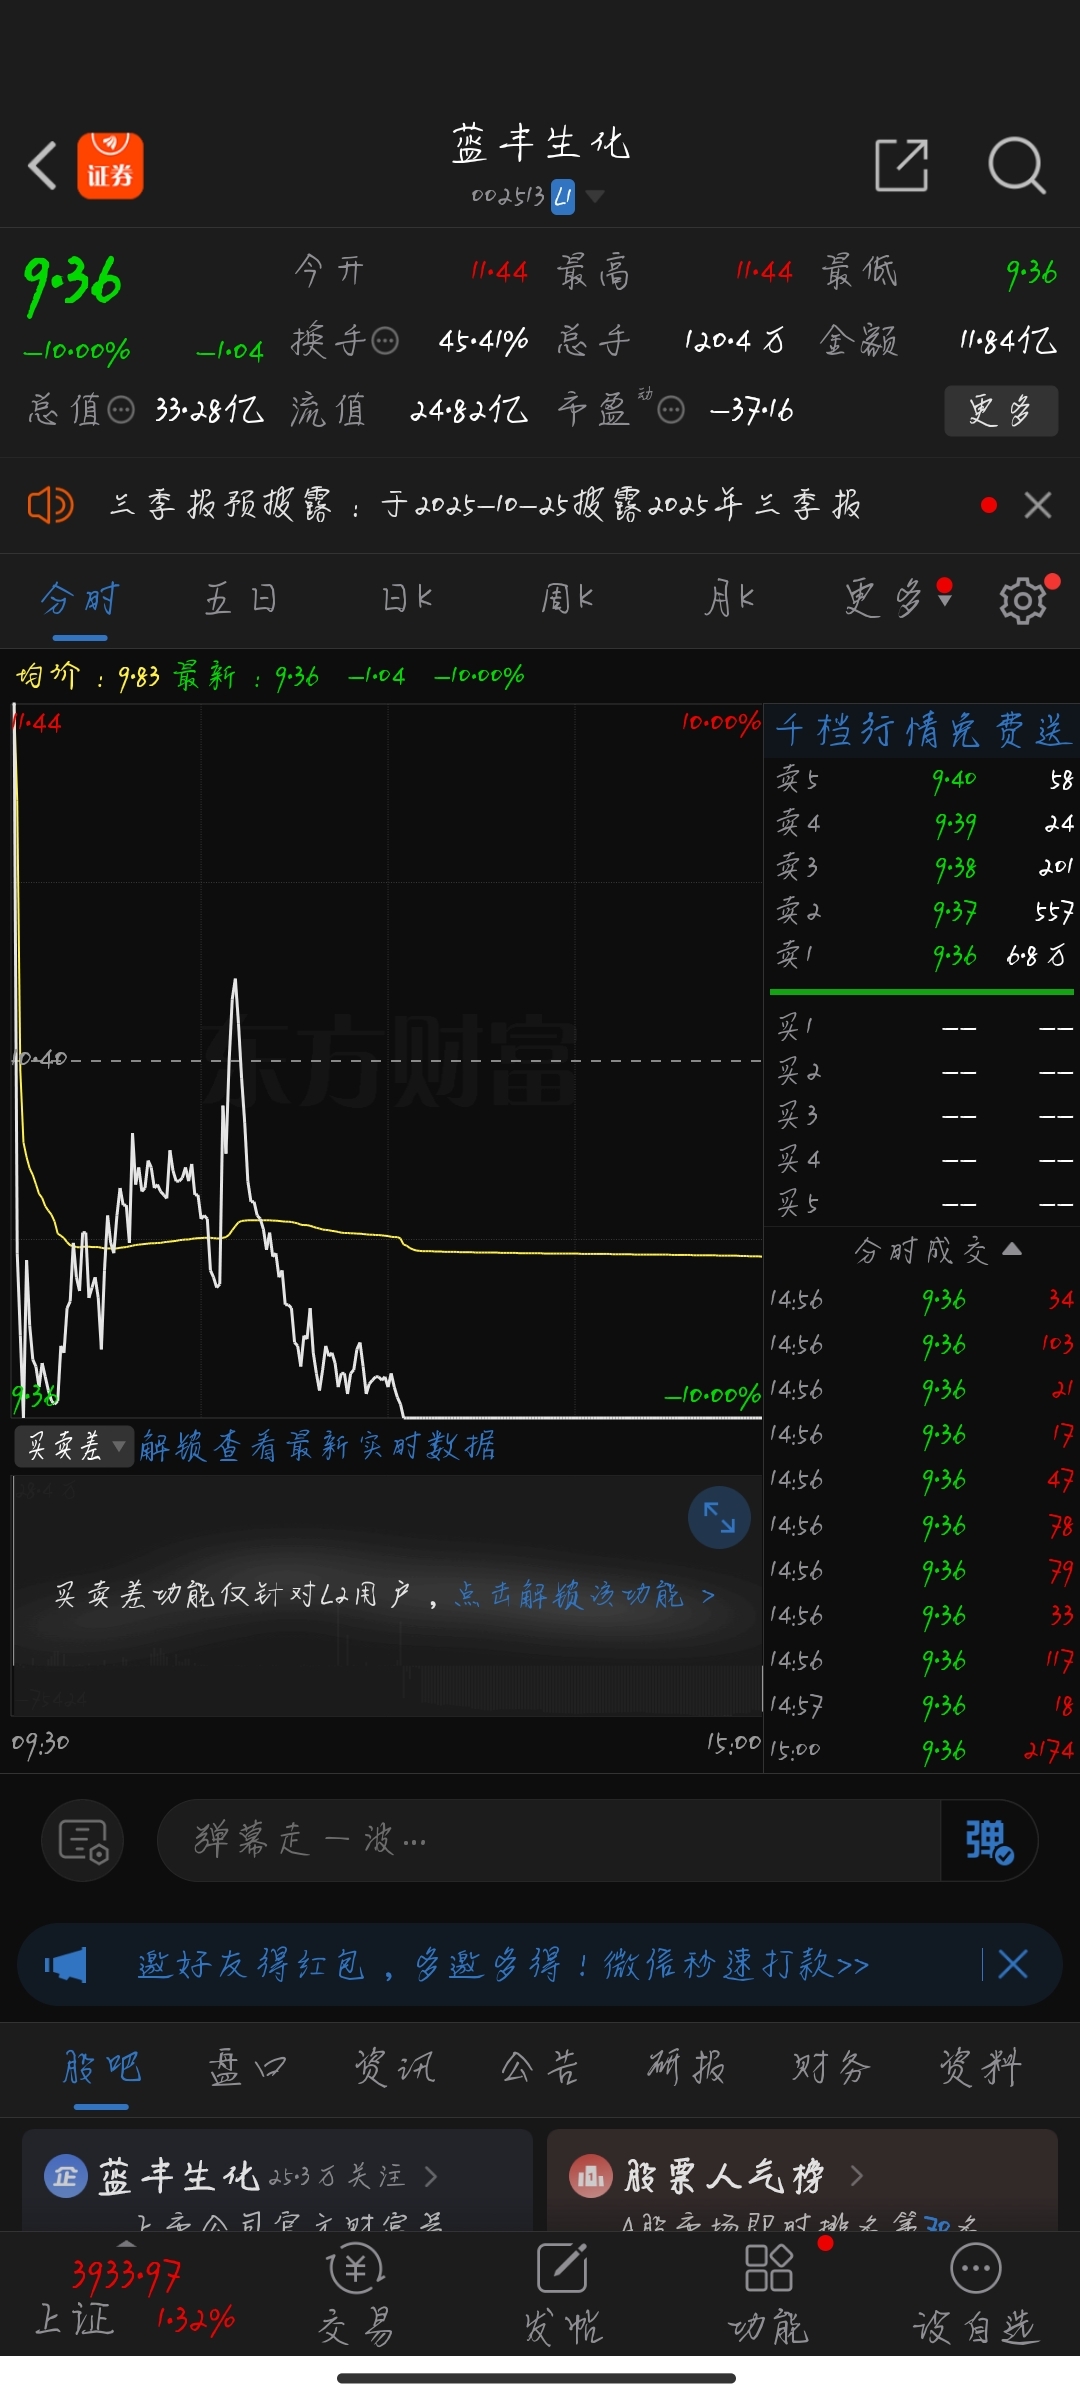Tap the 卖4 order row 9.39
The image size is (1080, 2400).
921,824
